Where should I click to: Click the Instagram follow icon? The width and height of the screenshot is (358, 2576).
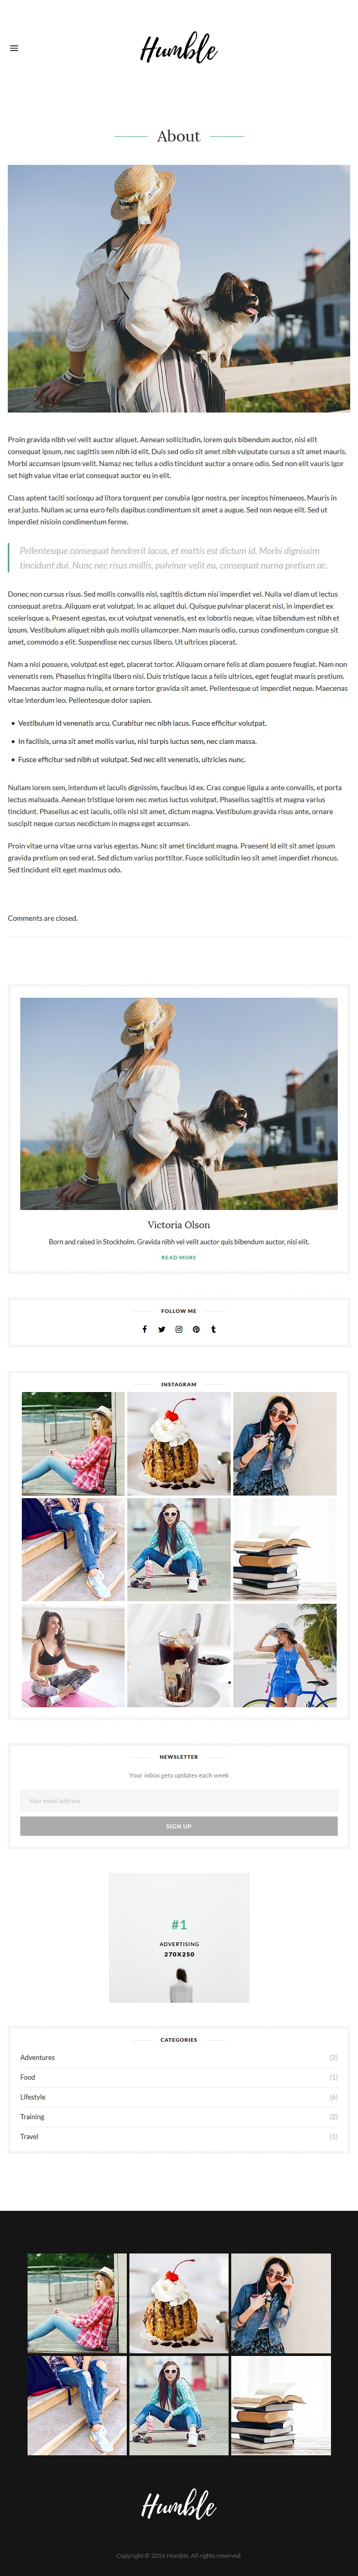point(179,1329)
